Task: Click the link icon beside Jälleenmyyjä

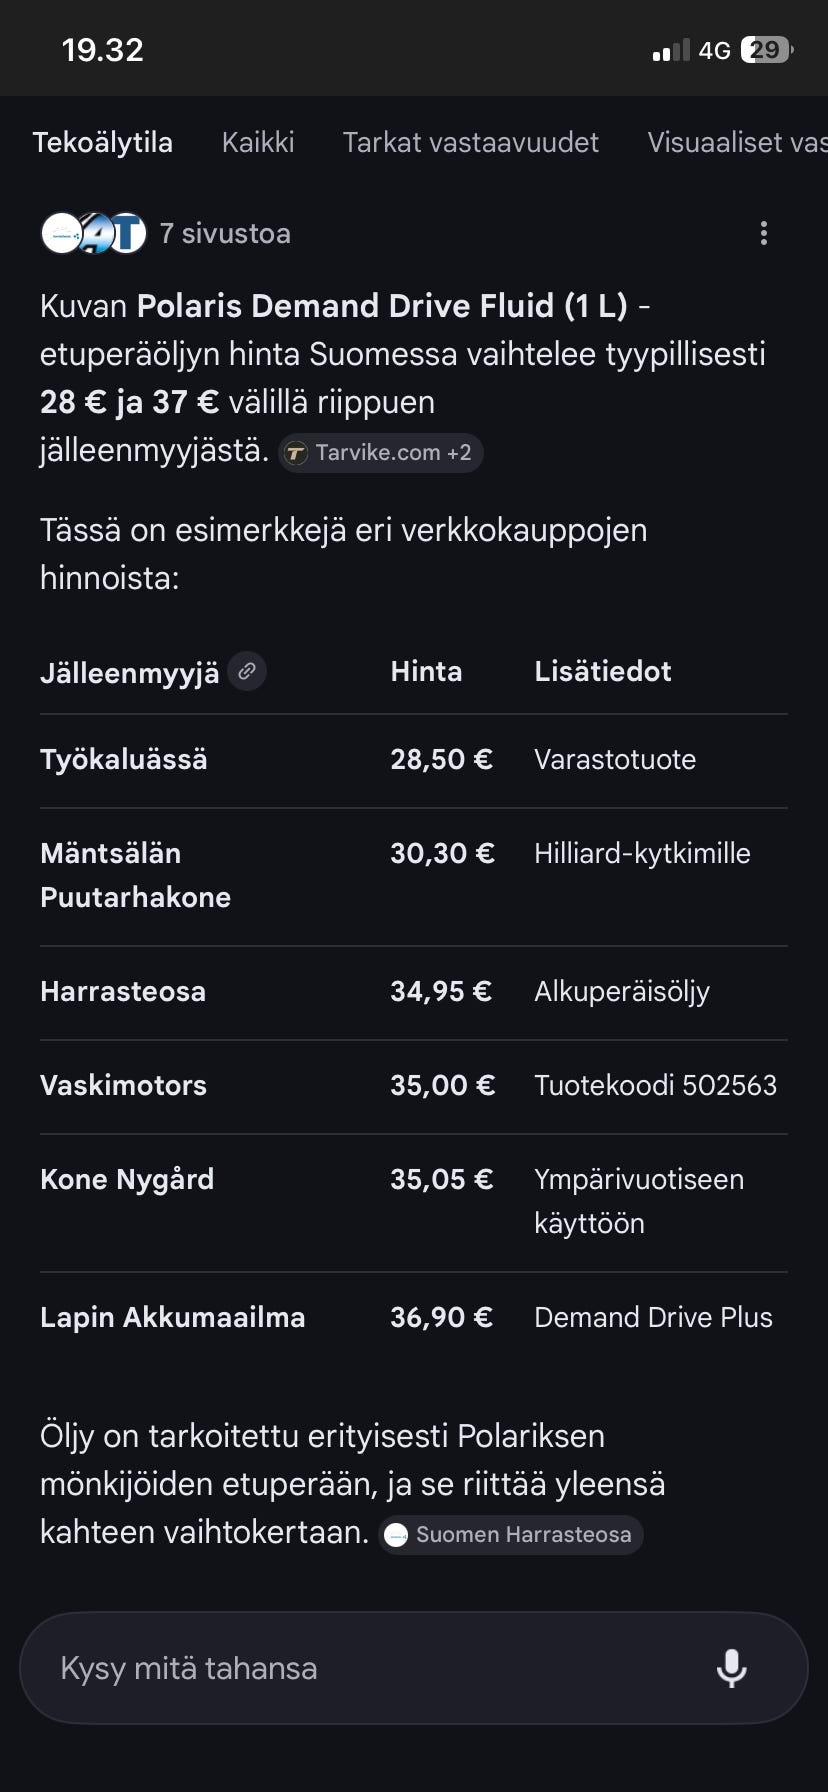Action: (x=247, y=671)
